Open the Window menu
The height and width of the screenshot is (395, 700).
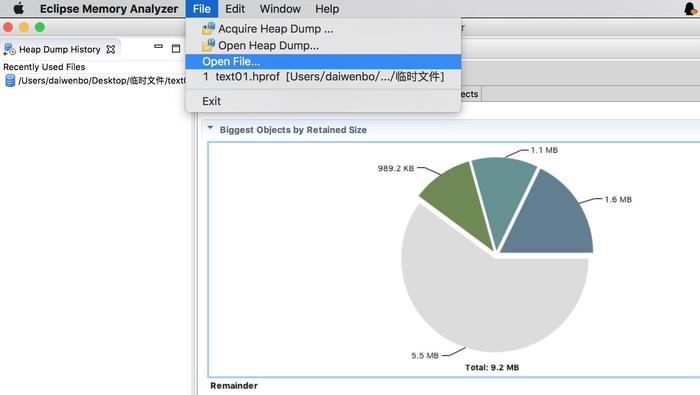(x=280, y=9)
